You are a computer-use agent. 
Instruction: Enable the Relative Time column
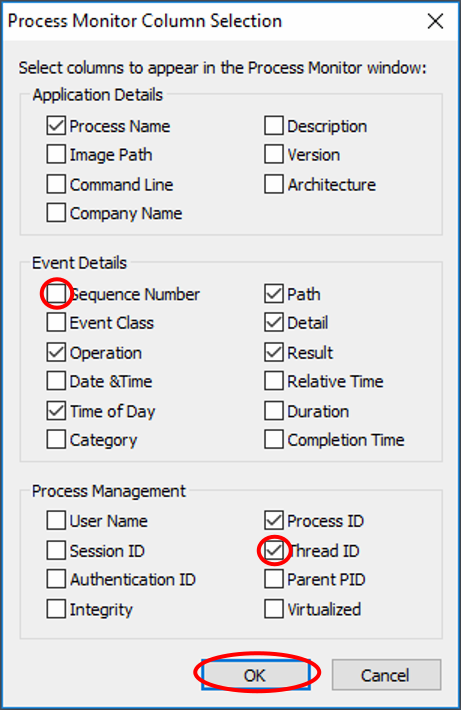pos(274,381)
